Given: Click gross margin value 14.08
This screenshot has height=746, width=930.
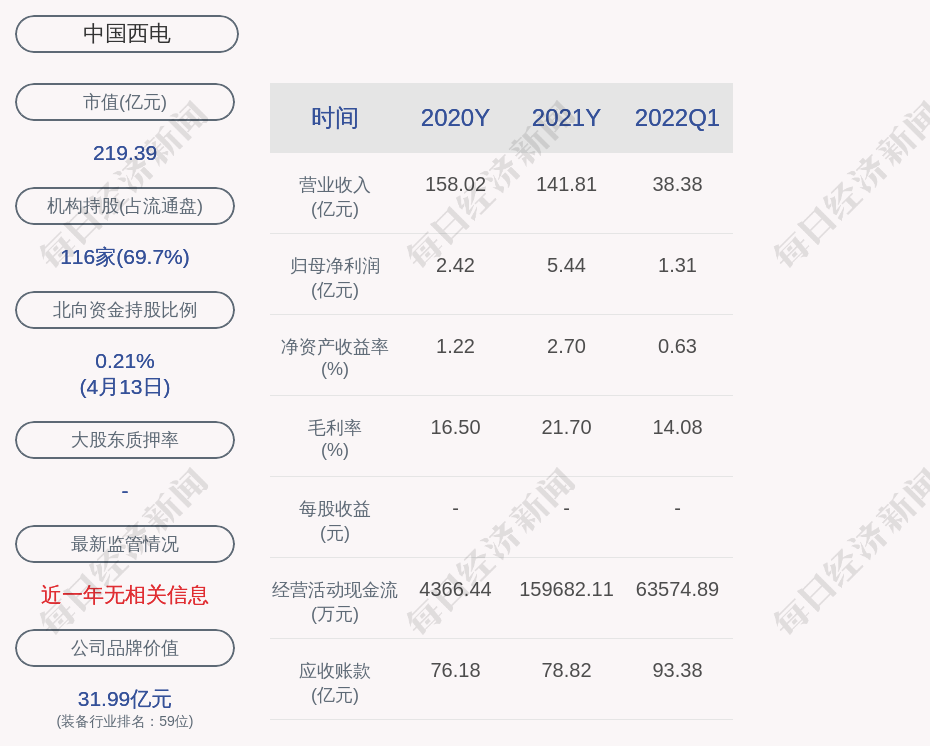Looking at the screenshot, I should 677,428.
